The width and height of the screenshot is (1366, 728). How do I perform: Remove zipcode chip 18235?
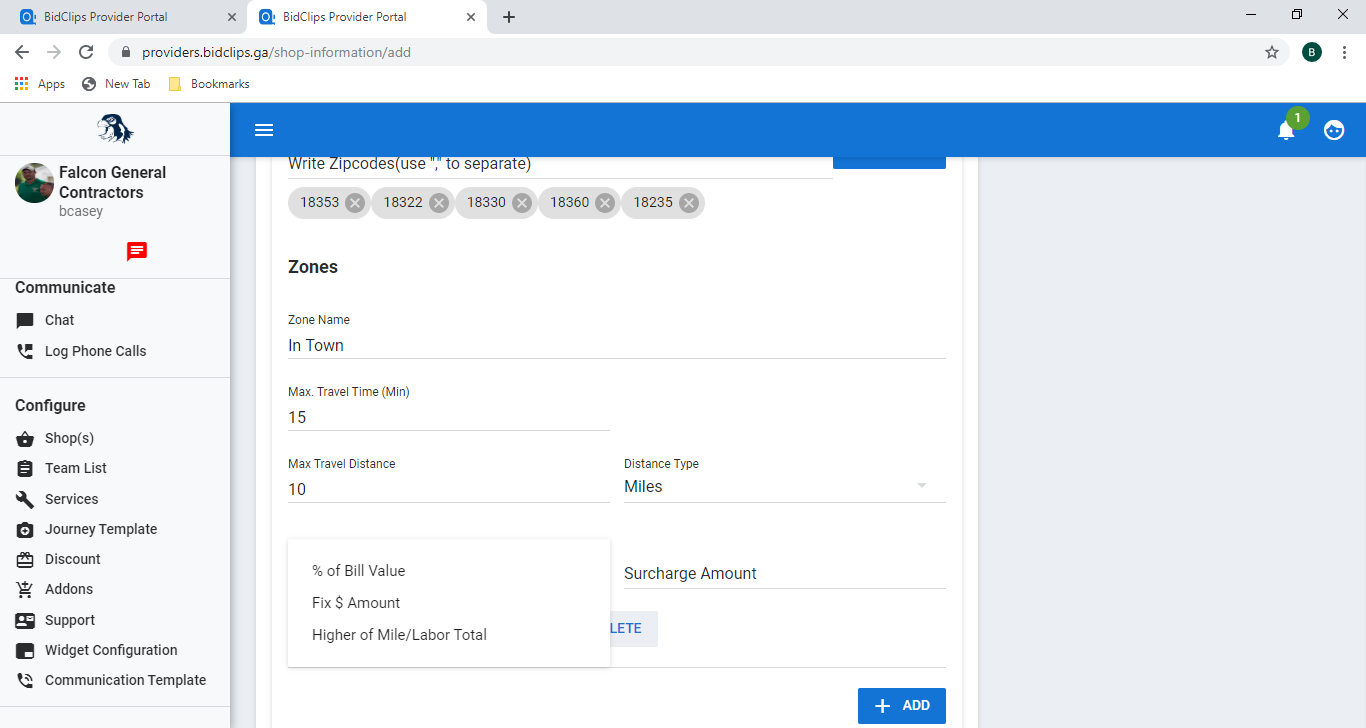pyautogui.click(x=688, y=203)
